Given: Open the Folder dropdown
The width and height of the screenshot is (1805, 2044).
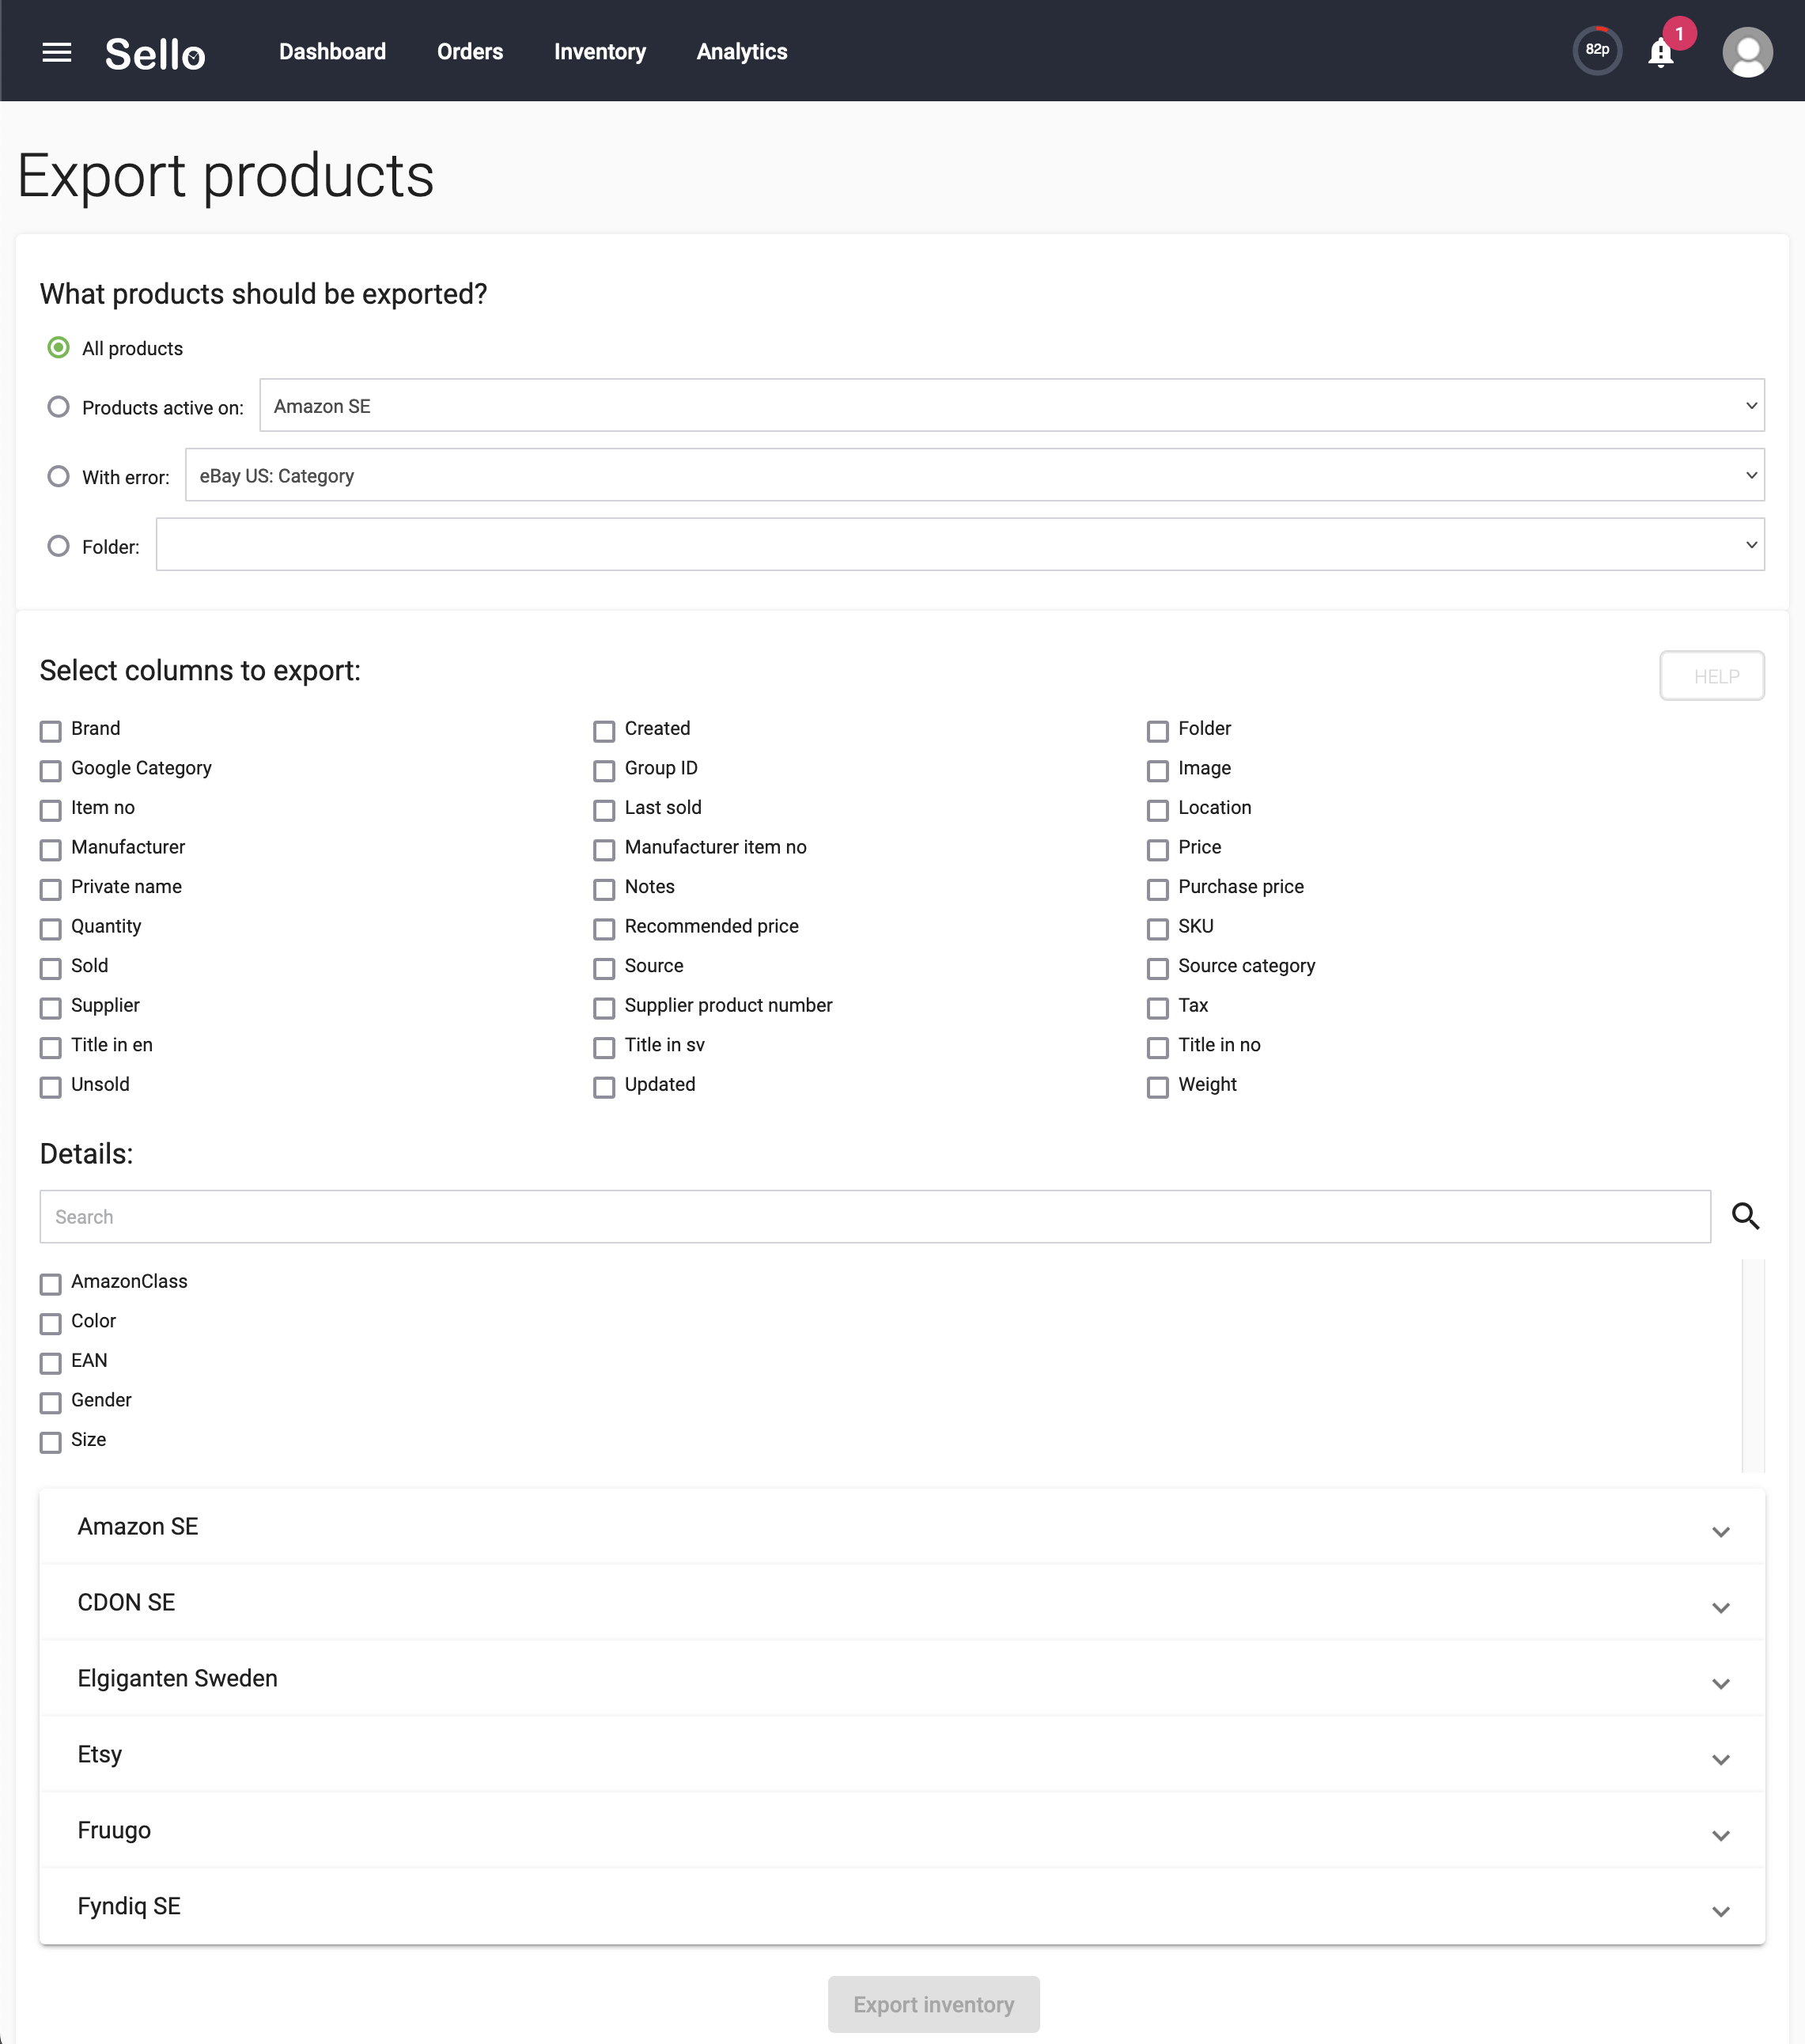Looking at the screenshot, I should click(x=960, y=544).
